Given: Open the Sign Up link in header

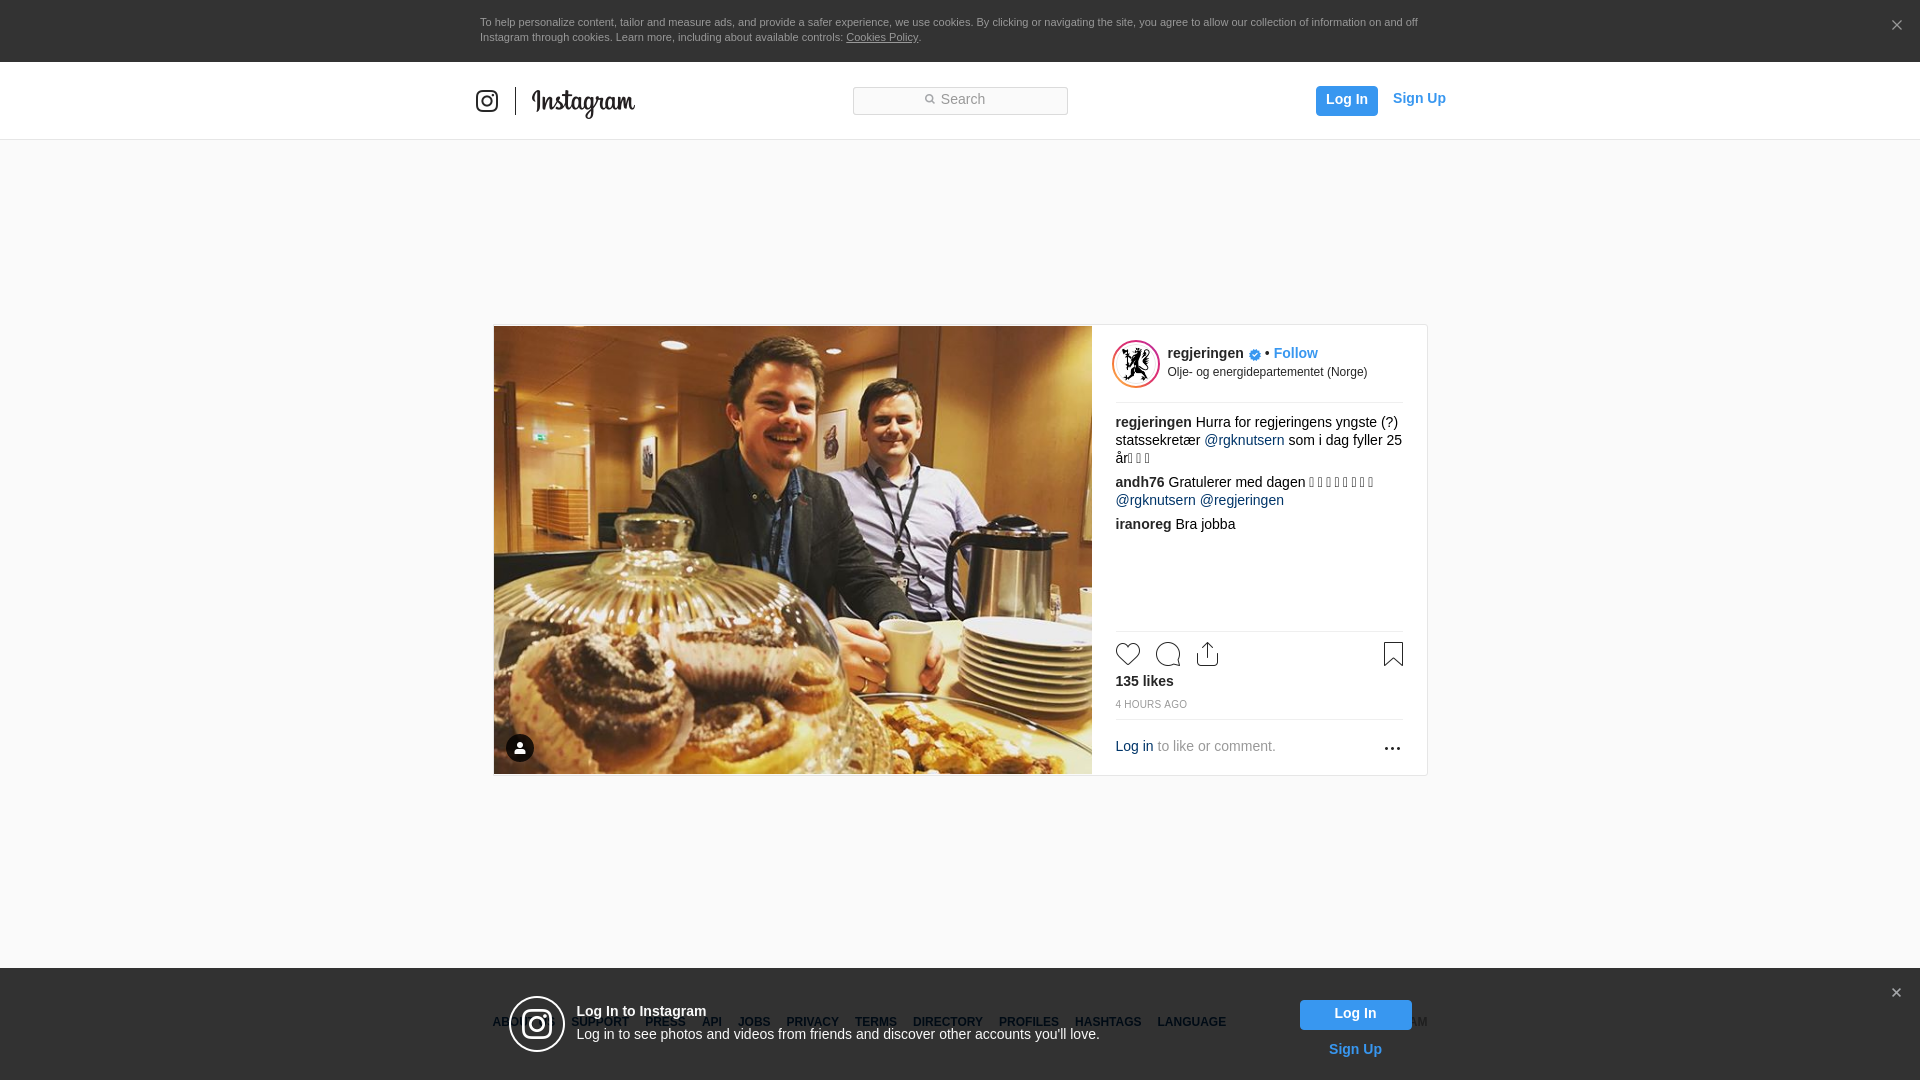Looking at the screenshot, I should [x=1418, y=98].
